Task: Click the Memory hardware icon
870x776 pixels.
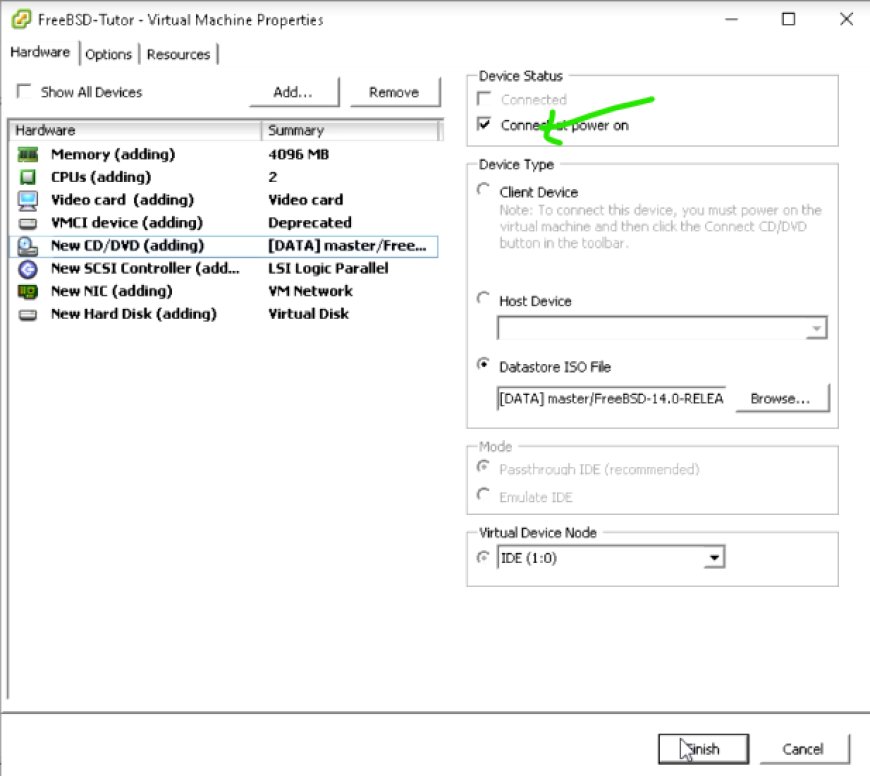Action: [x=28, y=154]
